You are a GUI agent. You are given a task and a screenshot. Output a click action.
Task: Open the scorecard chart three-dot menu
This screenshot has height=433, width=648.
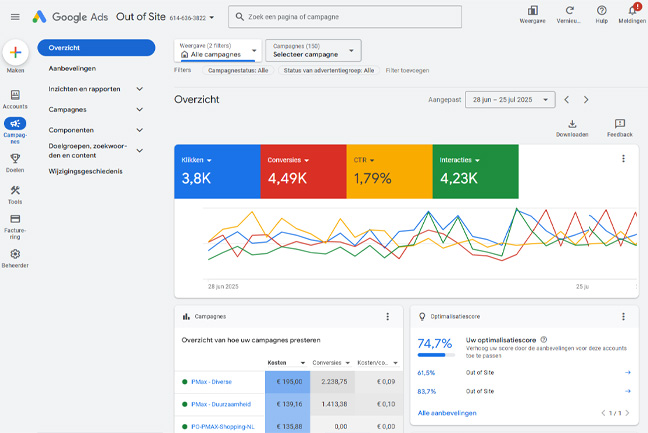click(x=624, y=159)
